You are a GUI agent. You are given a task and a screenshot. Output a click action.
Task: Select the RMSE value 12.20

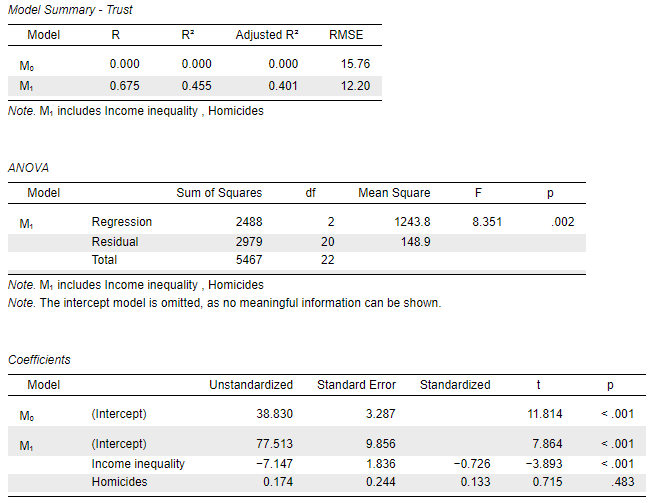(355, 86)
